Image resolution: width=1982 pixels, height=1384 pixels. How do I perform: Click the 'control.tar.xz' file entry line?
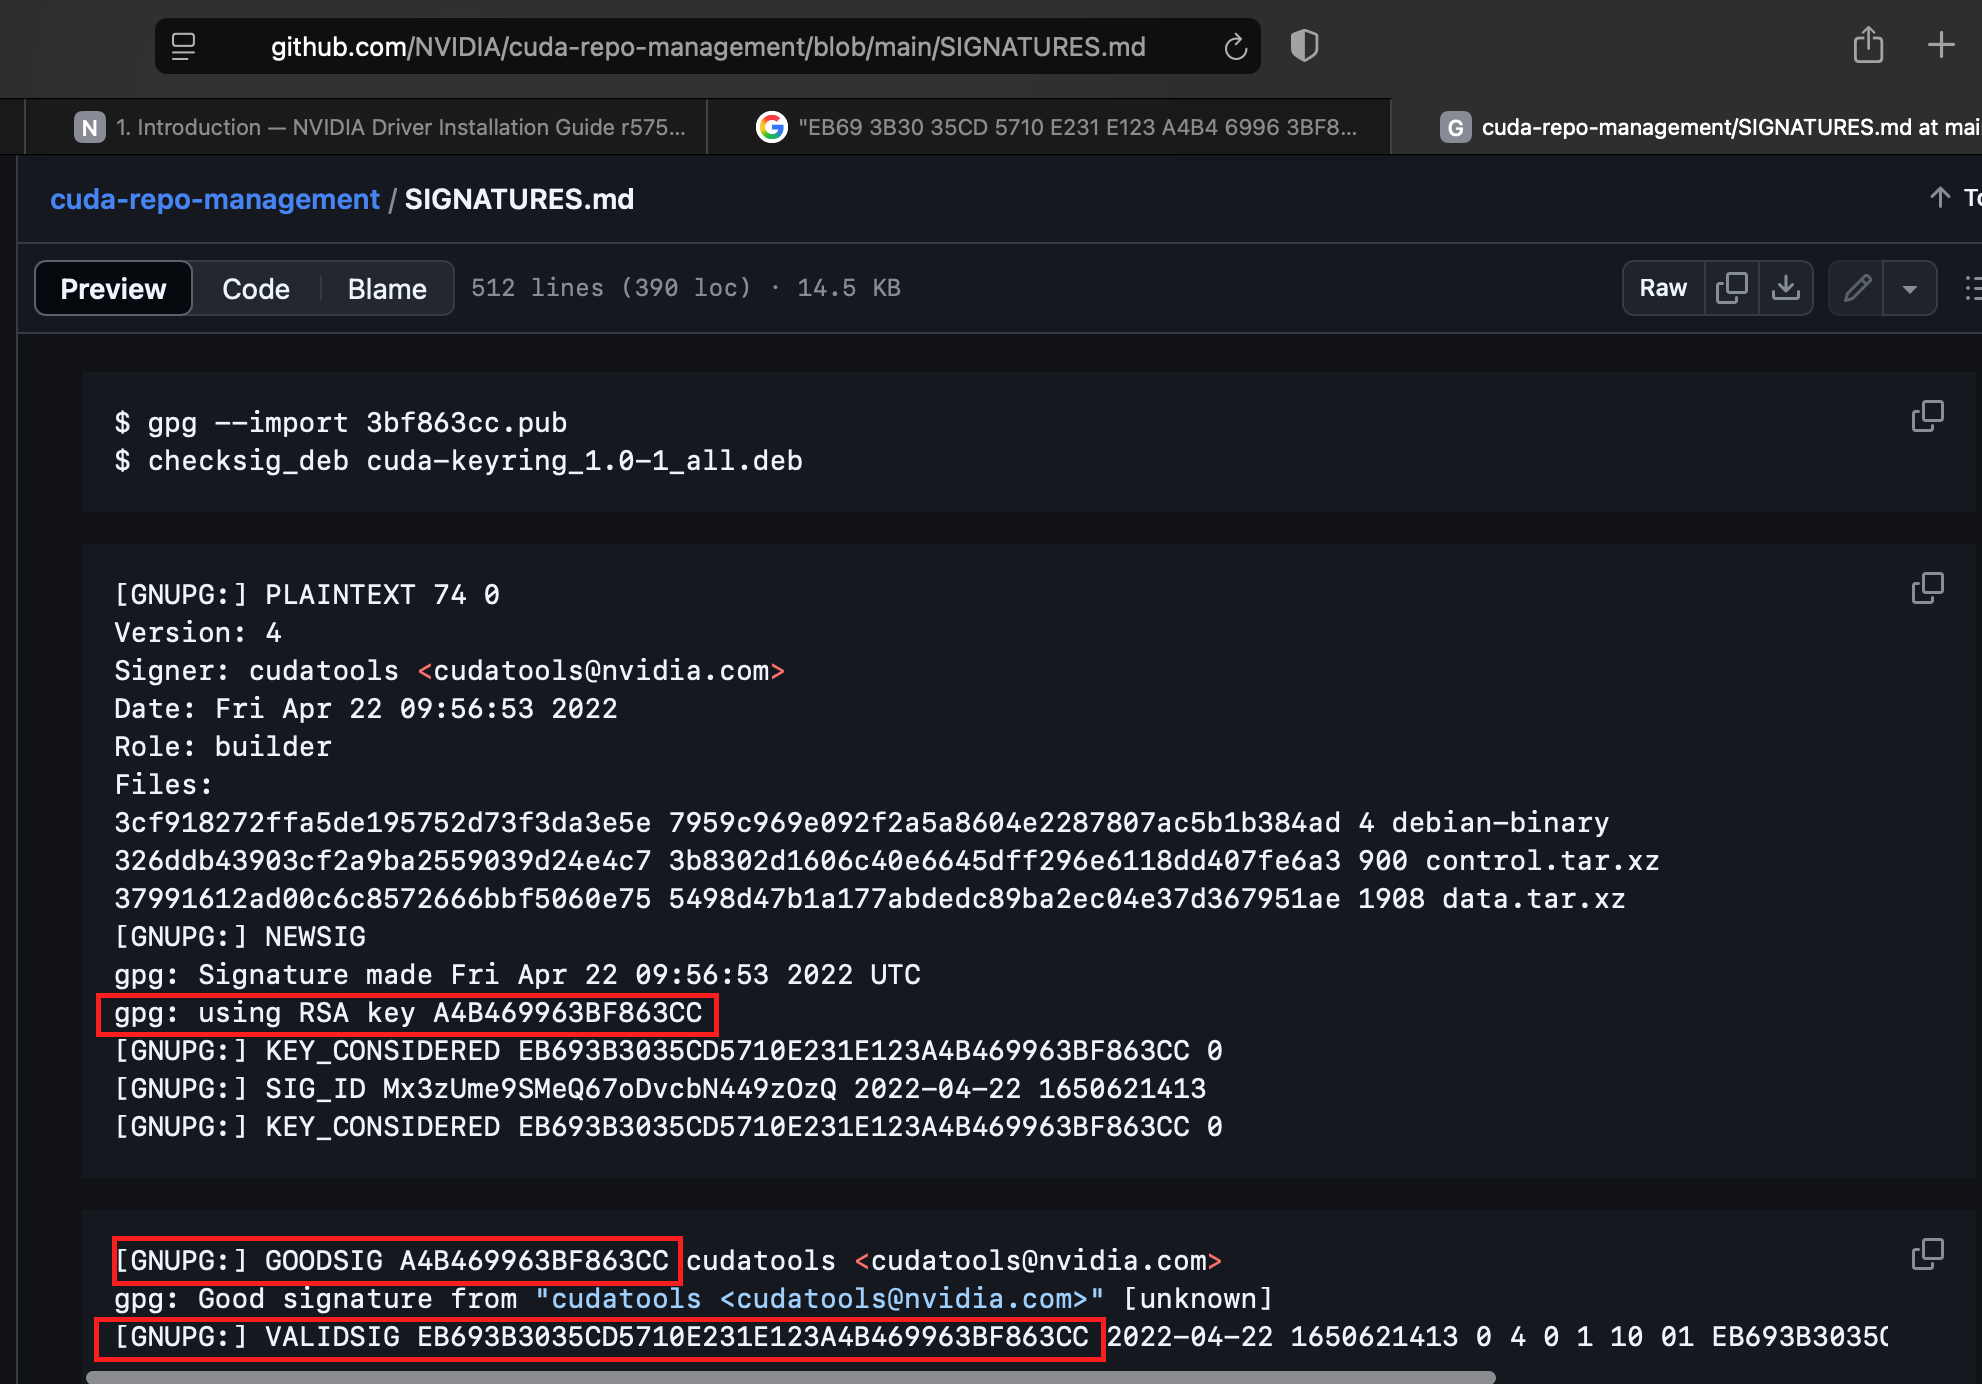click(887, 861)
